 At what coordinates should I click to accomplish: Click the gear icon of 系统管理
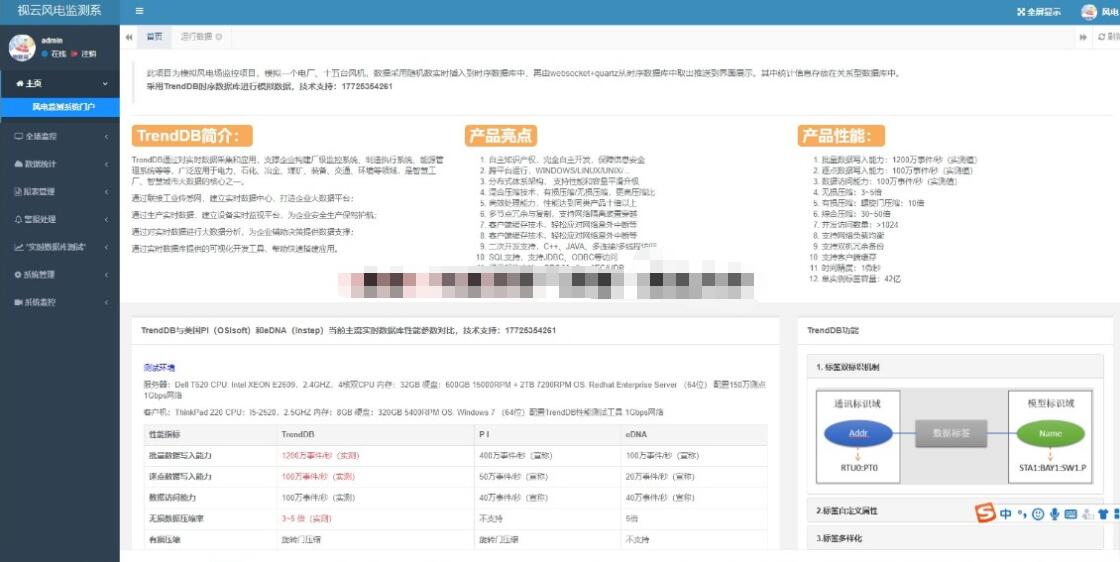click(x=19, y=274)
